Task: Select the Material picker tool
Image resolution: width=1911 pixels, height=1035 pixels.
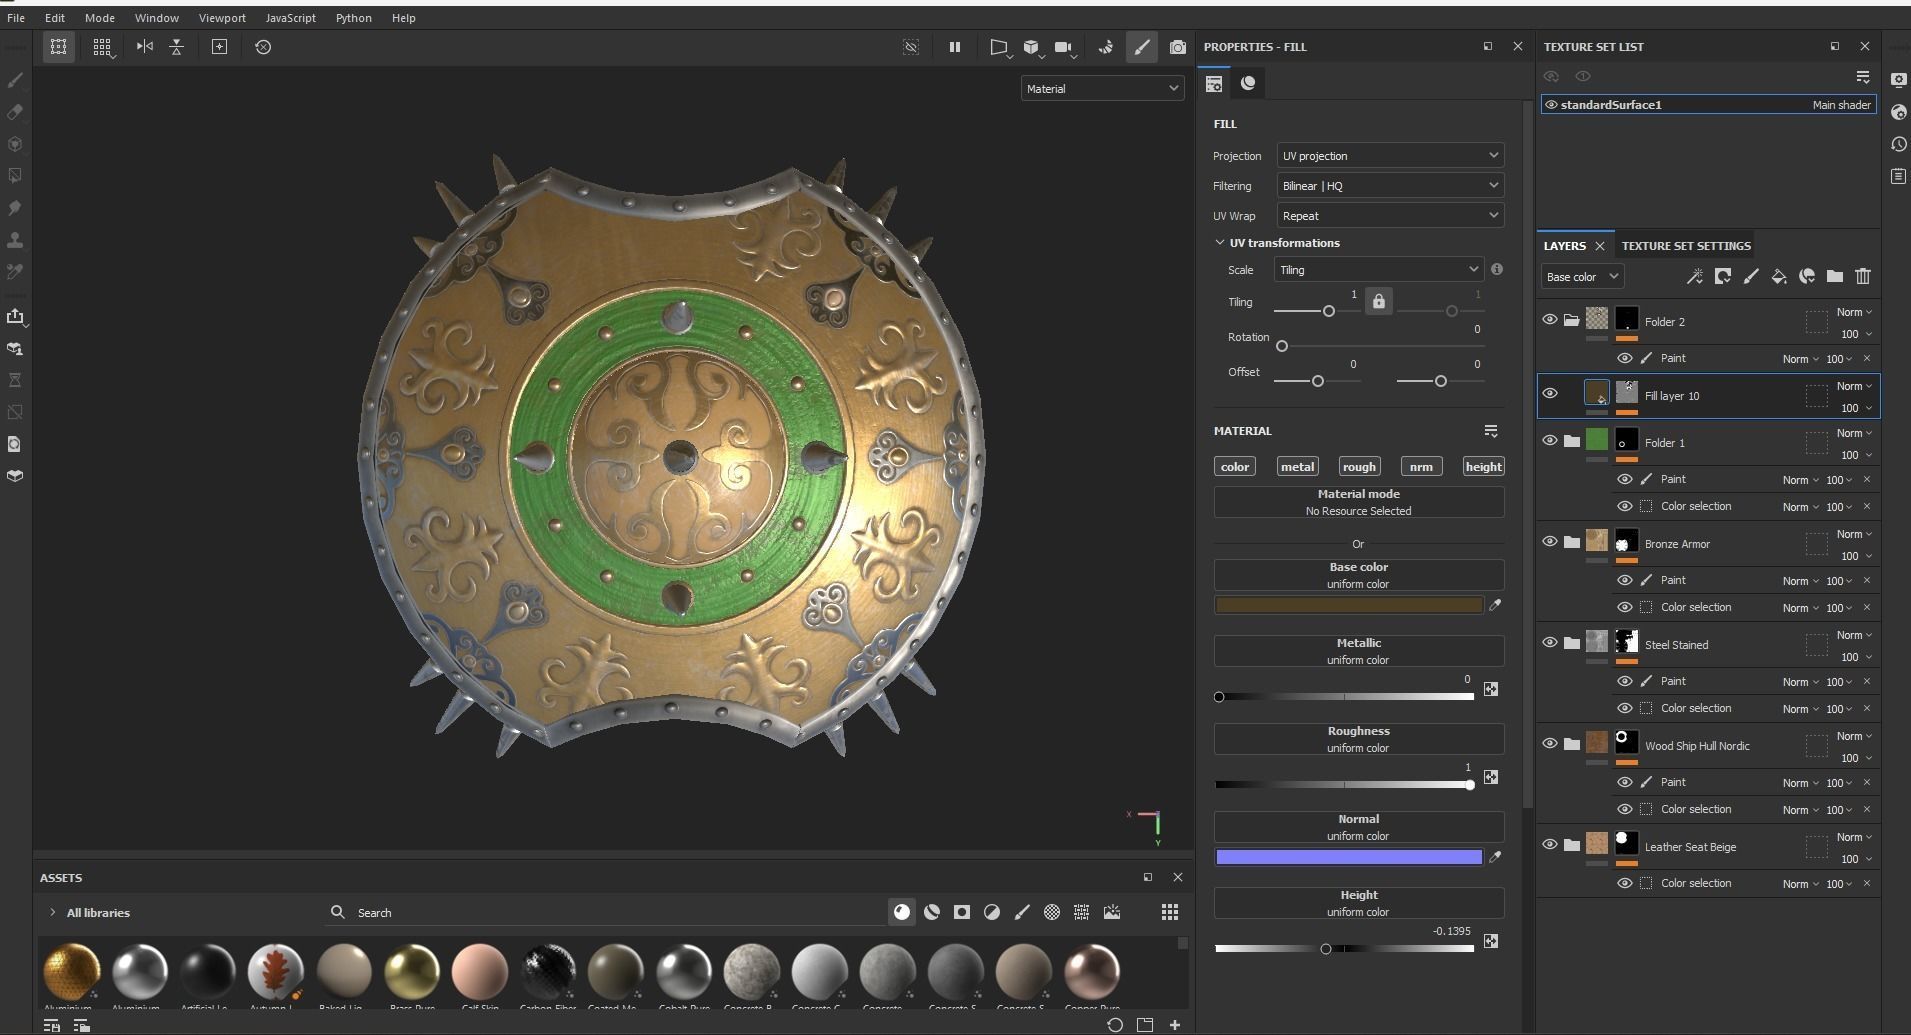Action: click(x=15, y=272)
